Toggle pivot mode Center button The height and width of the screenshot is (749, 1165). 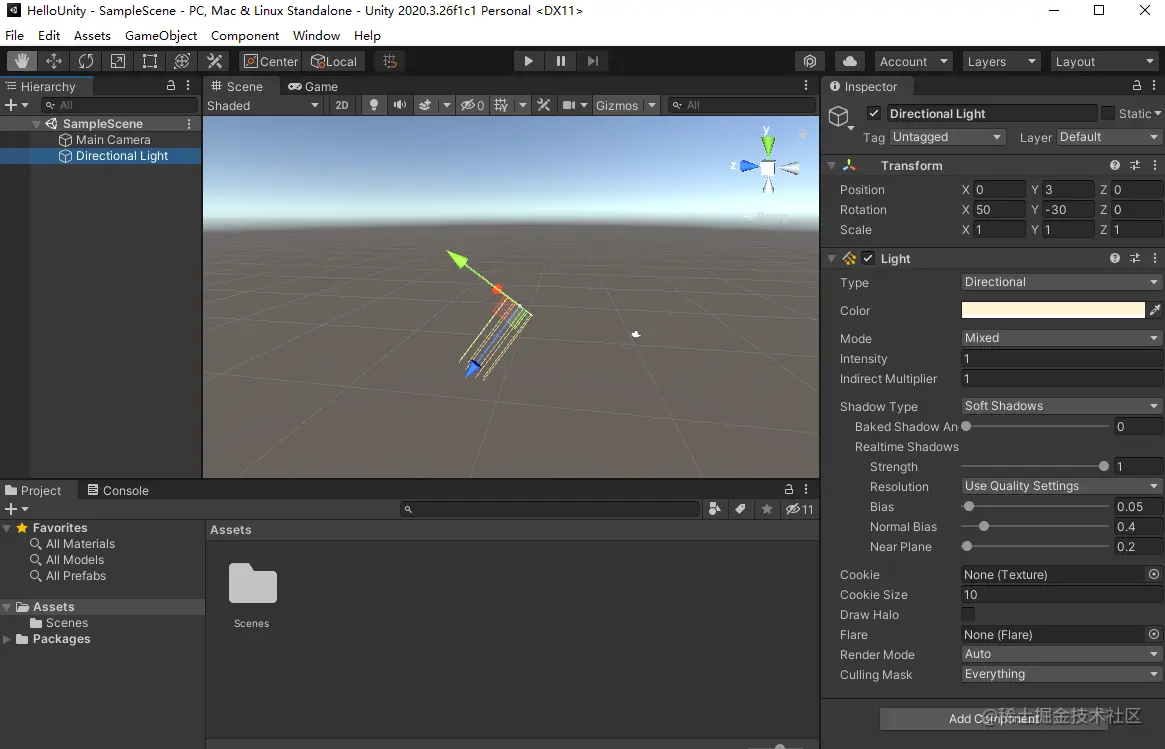(271, 61)
